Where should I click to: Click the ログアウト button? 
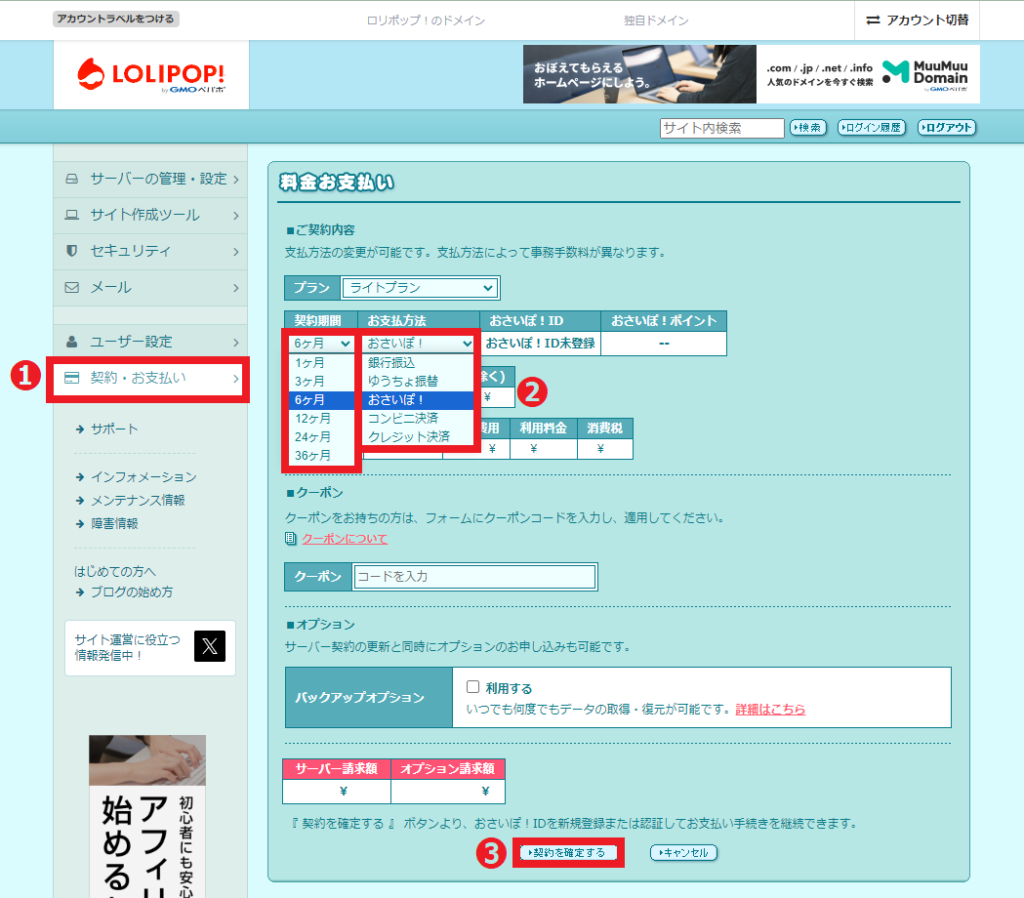click(x=946, y=128)
